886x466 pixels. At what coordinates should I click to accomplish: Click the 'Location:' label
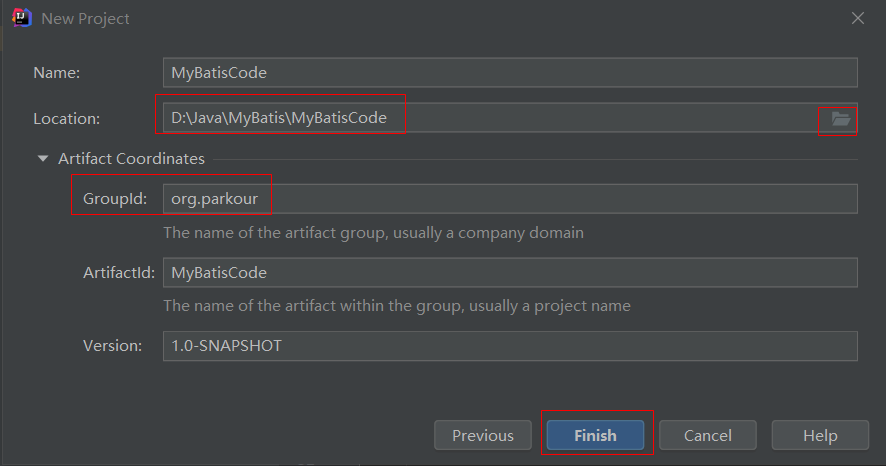[66, 119]
